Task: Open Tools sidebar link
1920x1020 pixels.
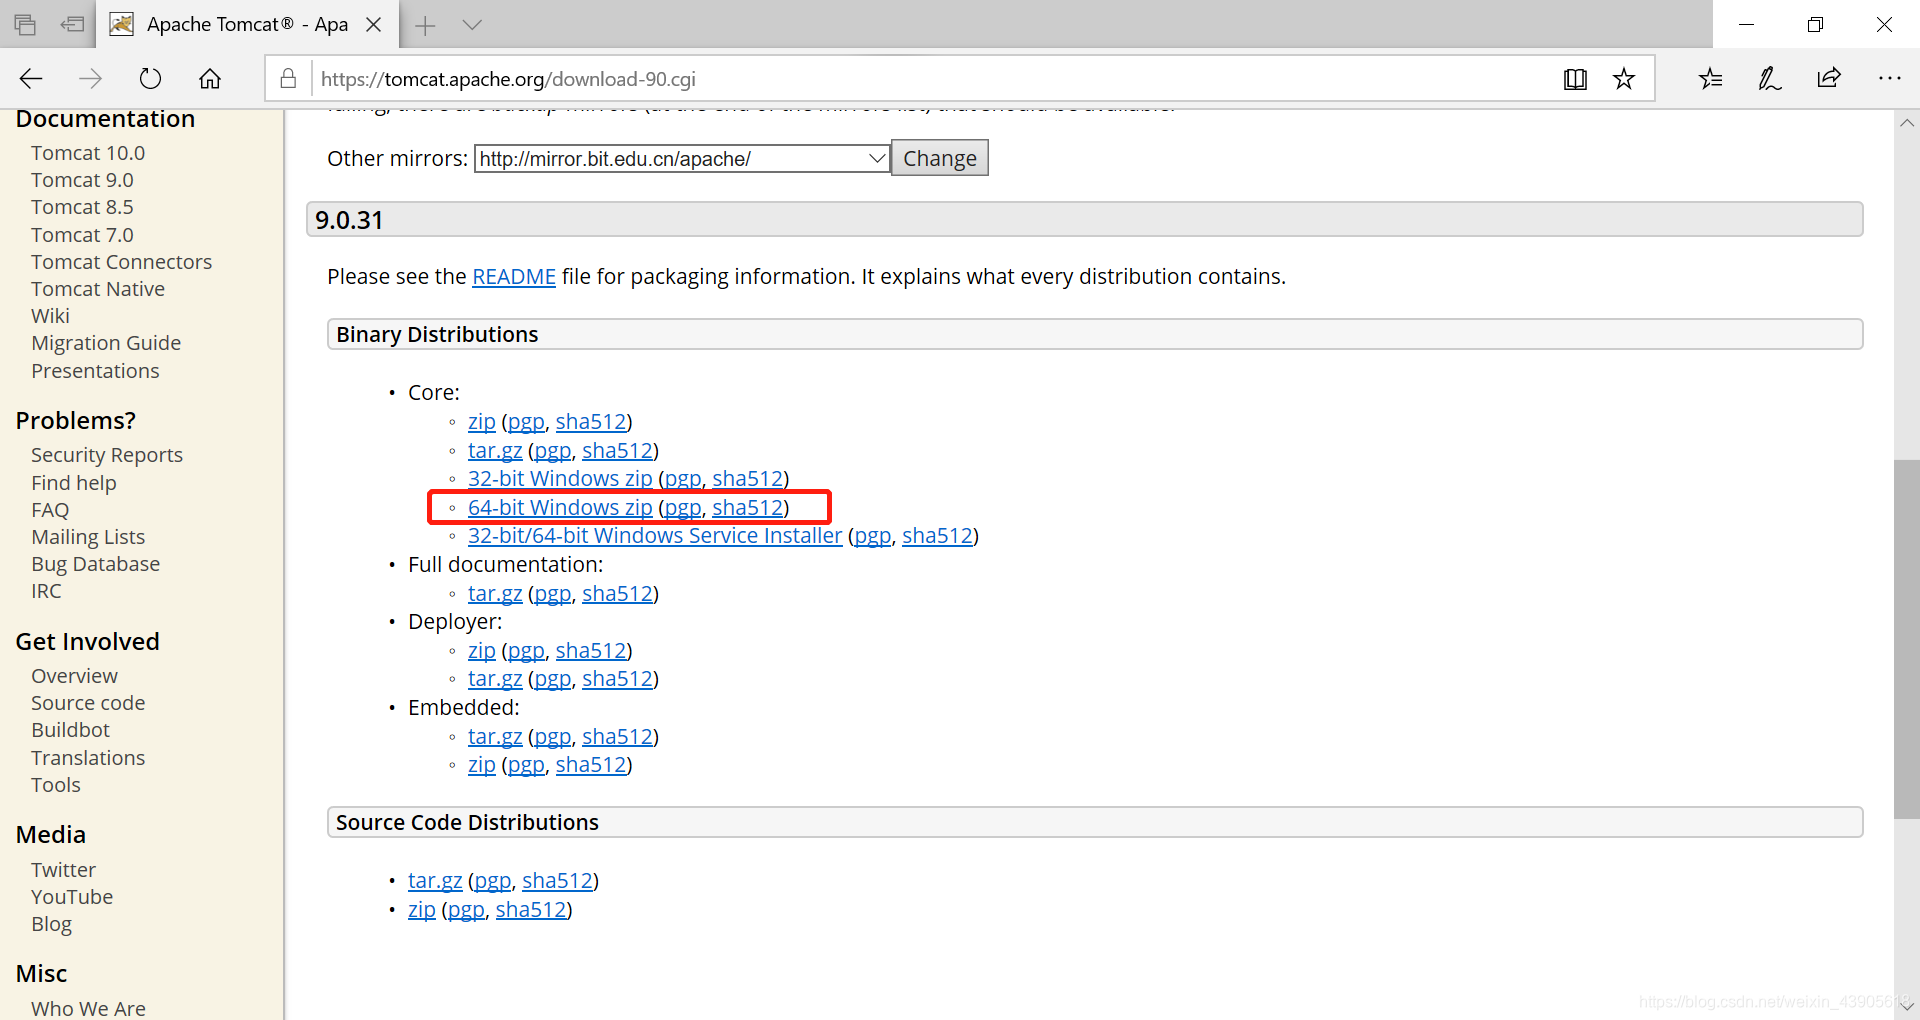Action: (x=56, y=785)
